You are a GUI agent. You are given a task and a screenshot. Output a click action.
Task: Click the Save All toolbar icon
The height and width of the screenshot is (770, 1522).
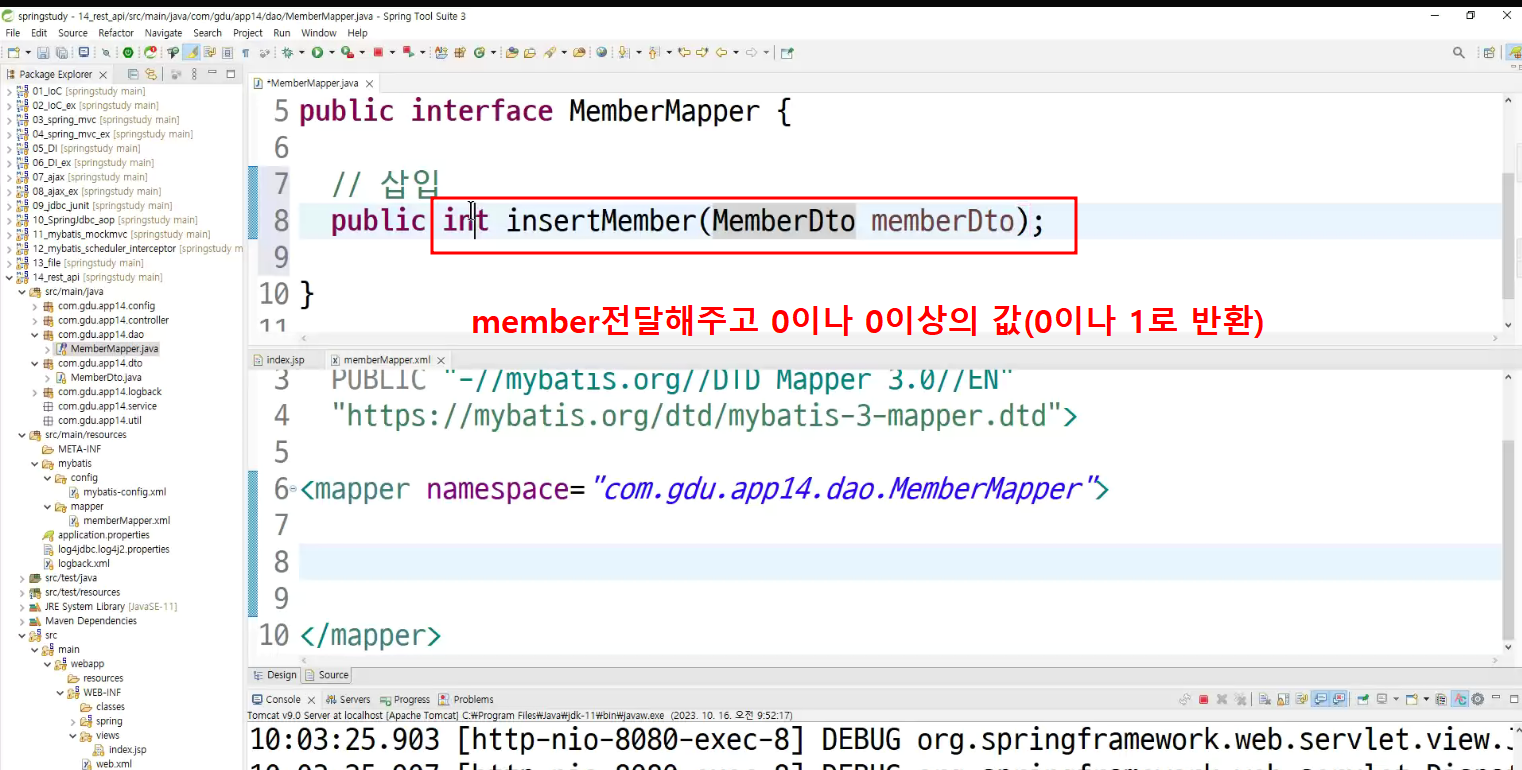62,52
